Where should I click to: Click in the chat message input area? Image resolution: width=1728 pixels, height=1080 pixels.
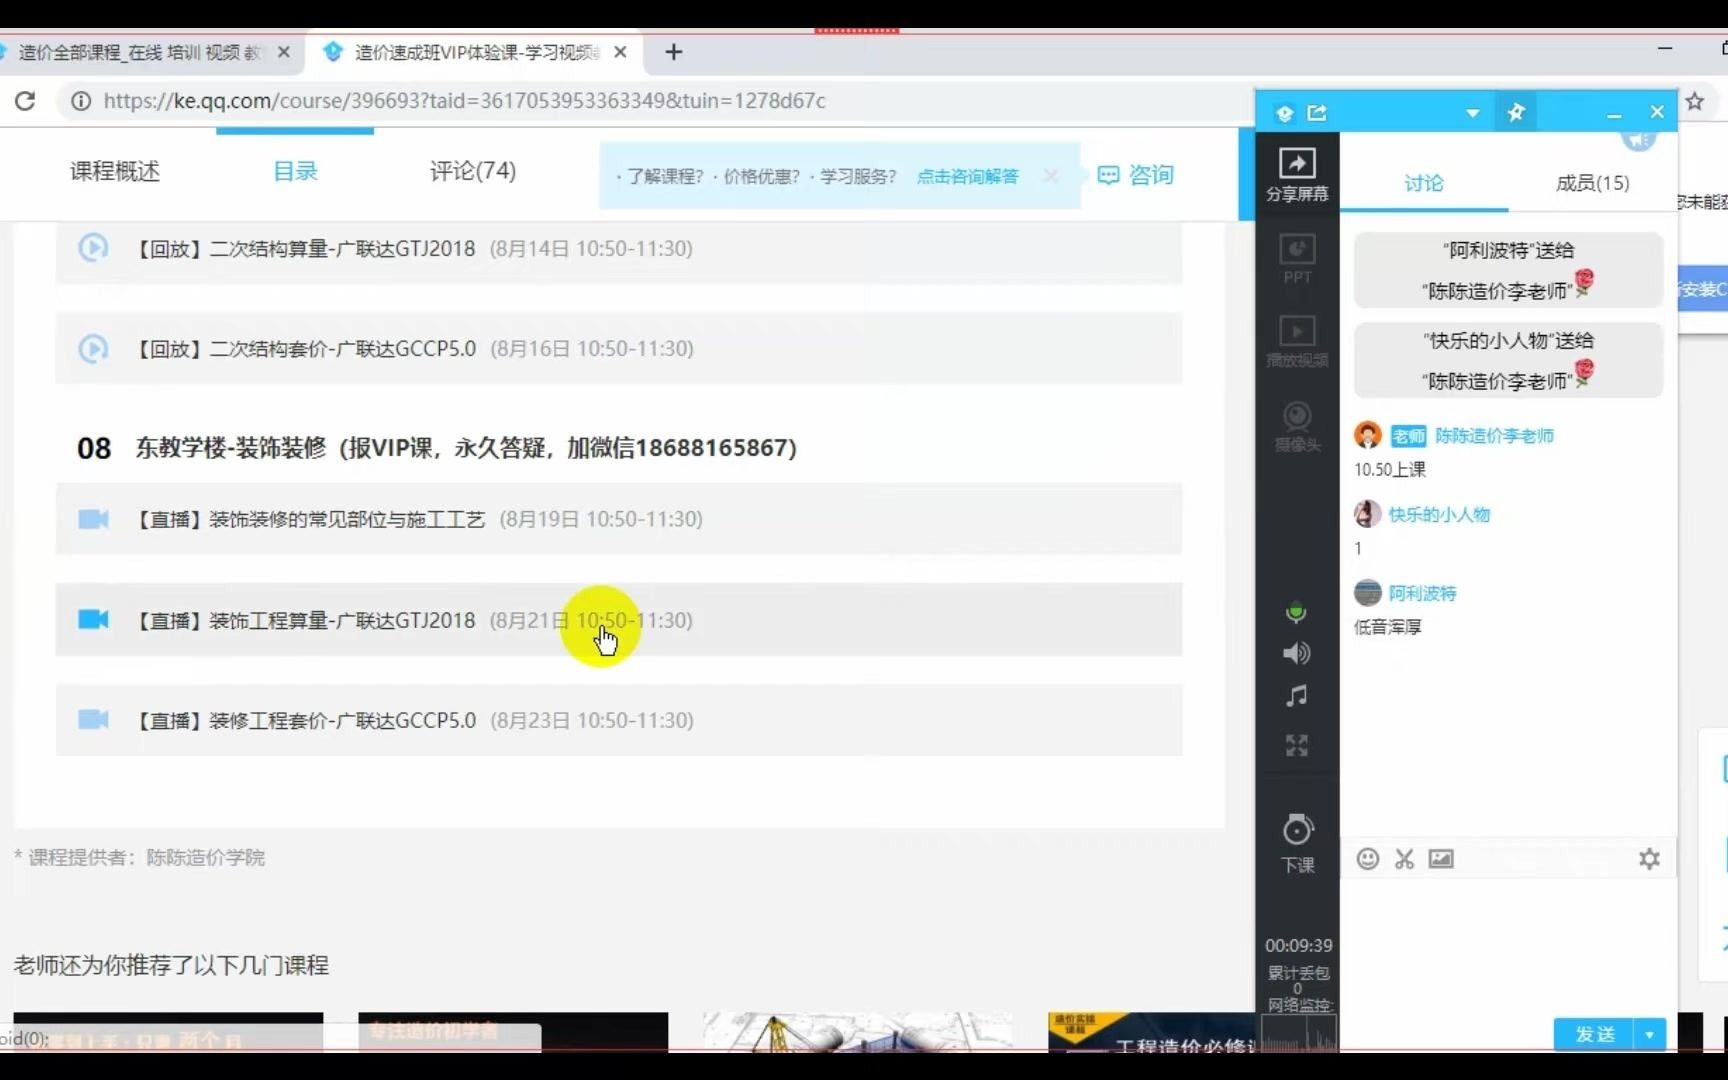pyautogui.click(x=1508, y=945)
